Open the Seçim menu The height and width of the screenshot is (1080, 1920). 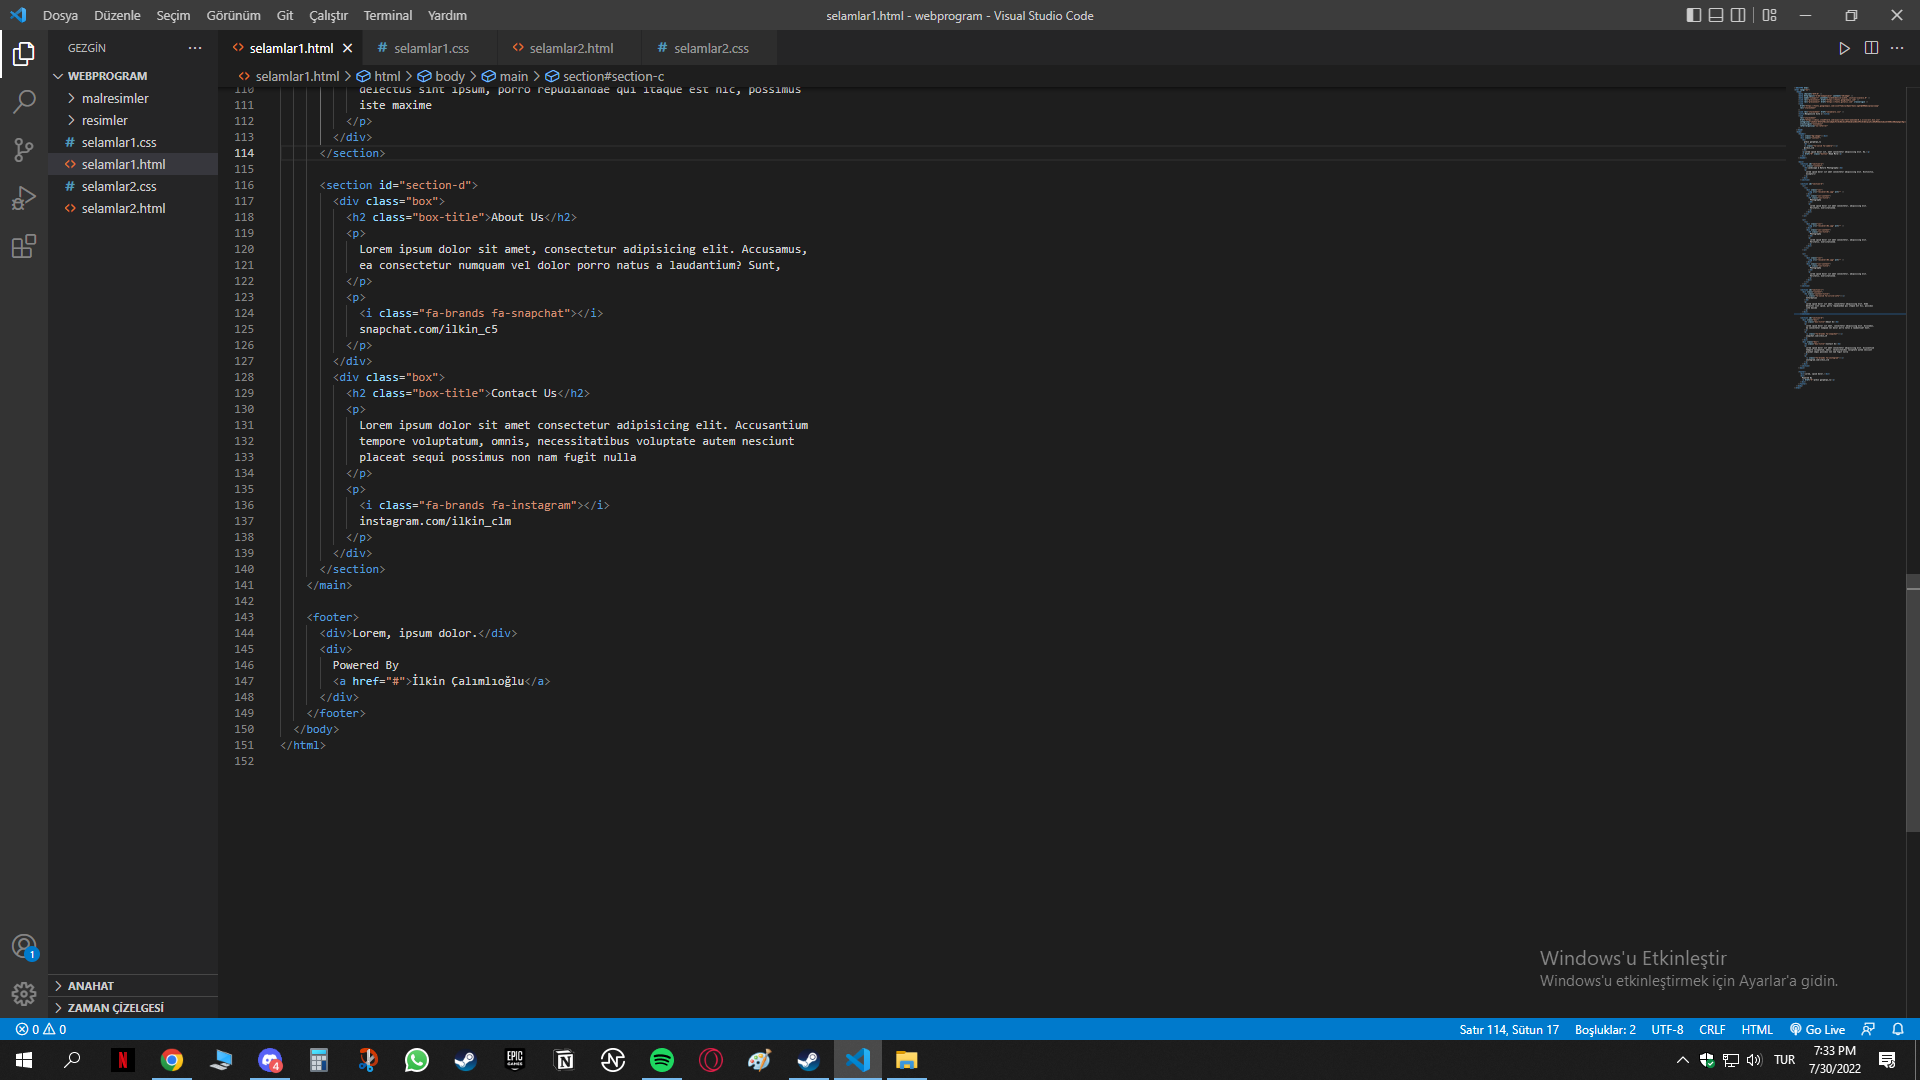coord(173,15)
